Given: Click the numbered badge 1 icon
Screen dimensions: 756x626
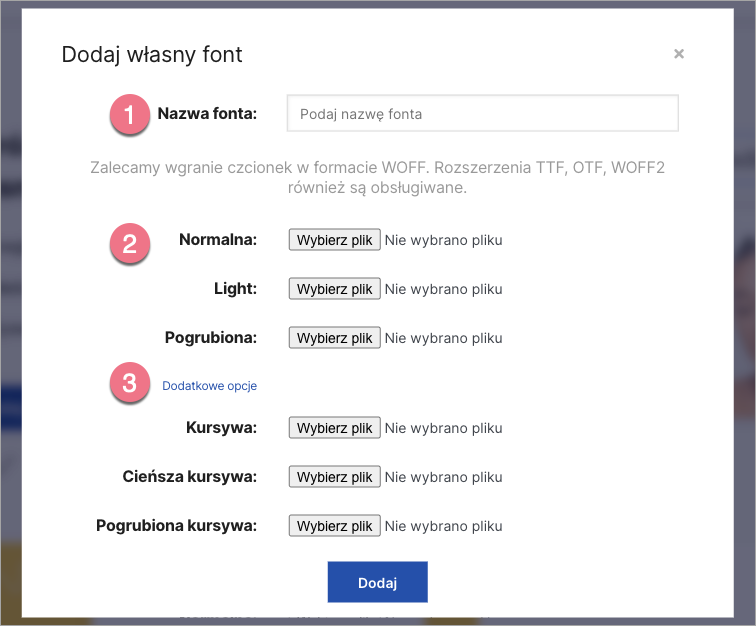Looking at the screenshot, I should pos(130,114).
